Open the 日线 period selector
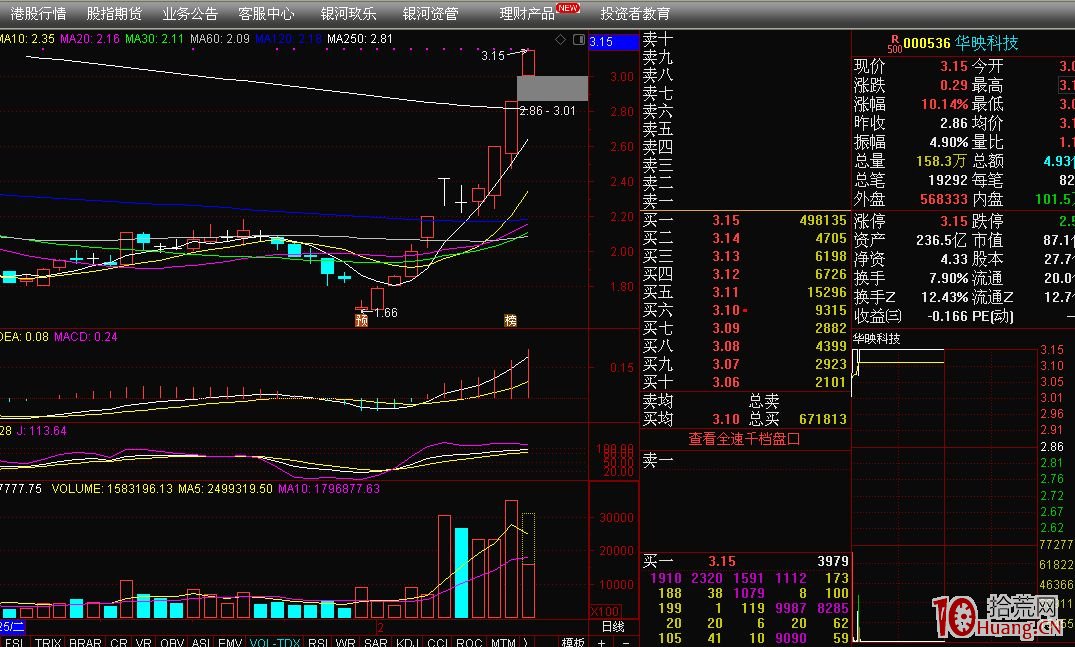This screenshot has width=1075, height=647. (613, 626)
